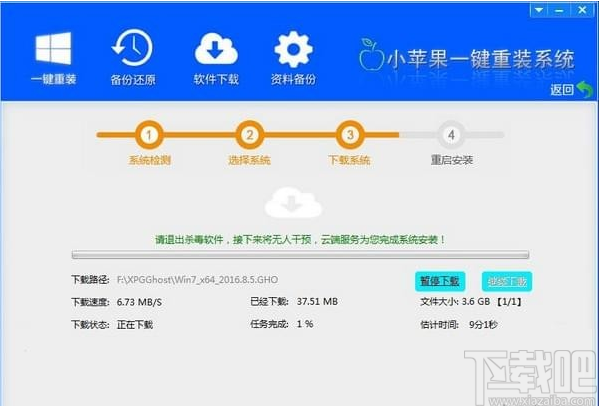Screen dimensions: 599x406
Task: Open the 备份还原 clock icon
Action: 132,49
